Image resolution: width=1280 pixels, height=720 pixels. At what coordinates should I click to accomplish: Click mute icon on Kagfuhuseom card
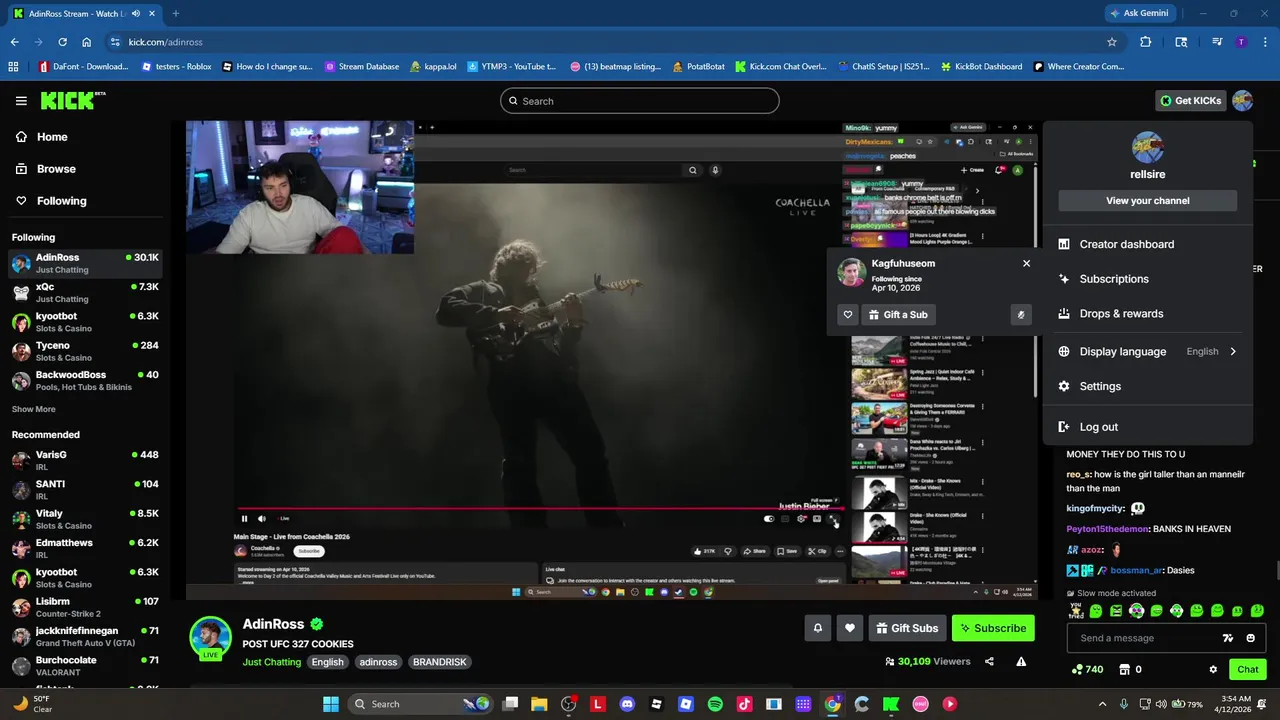(x=1021, y=315)
